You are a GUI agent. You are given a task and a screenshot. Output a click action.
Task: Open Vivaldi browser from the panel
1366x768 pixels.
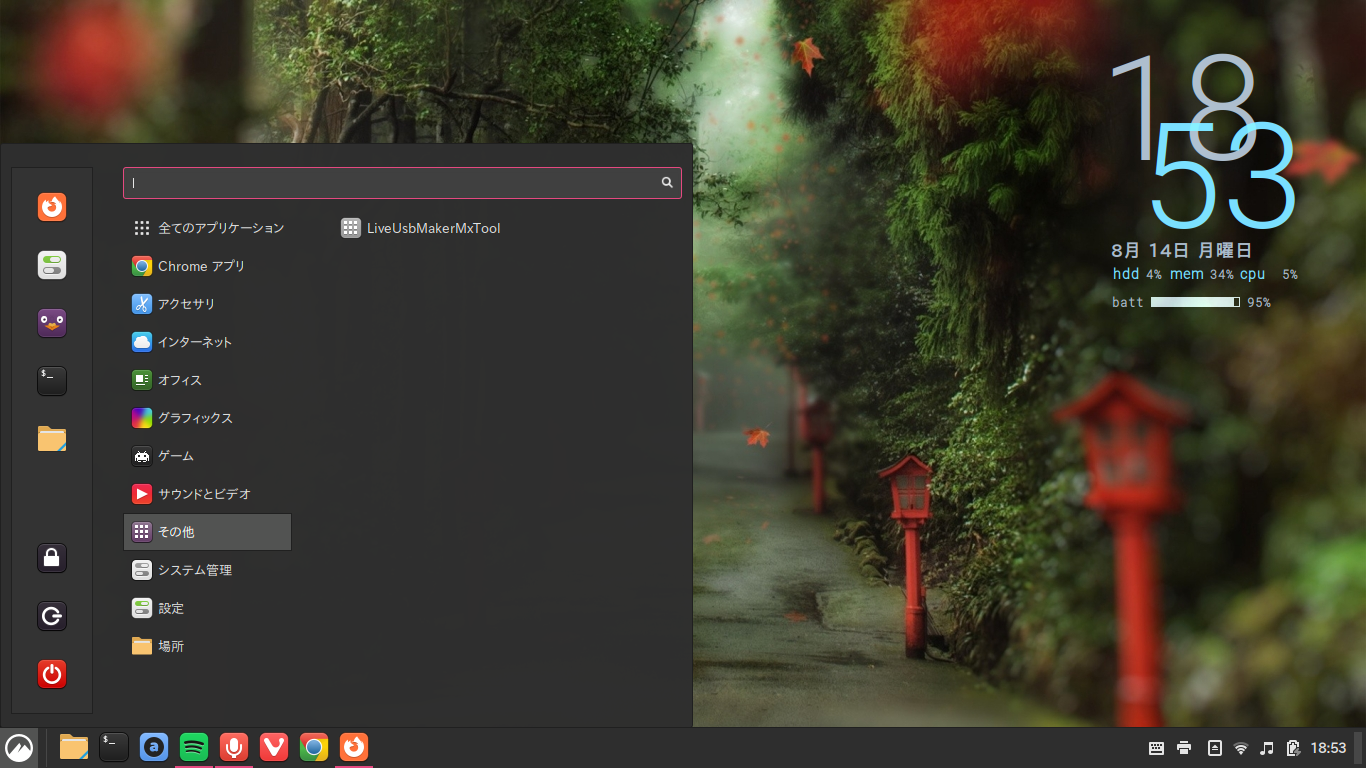point(274,747)
